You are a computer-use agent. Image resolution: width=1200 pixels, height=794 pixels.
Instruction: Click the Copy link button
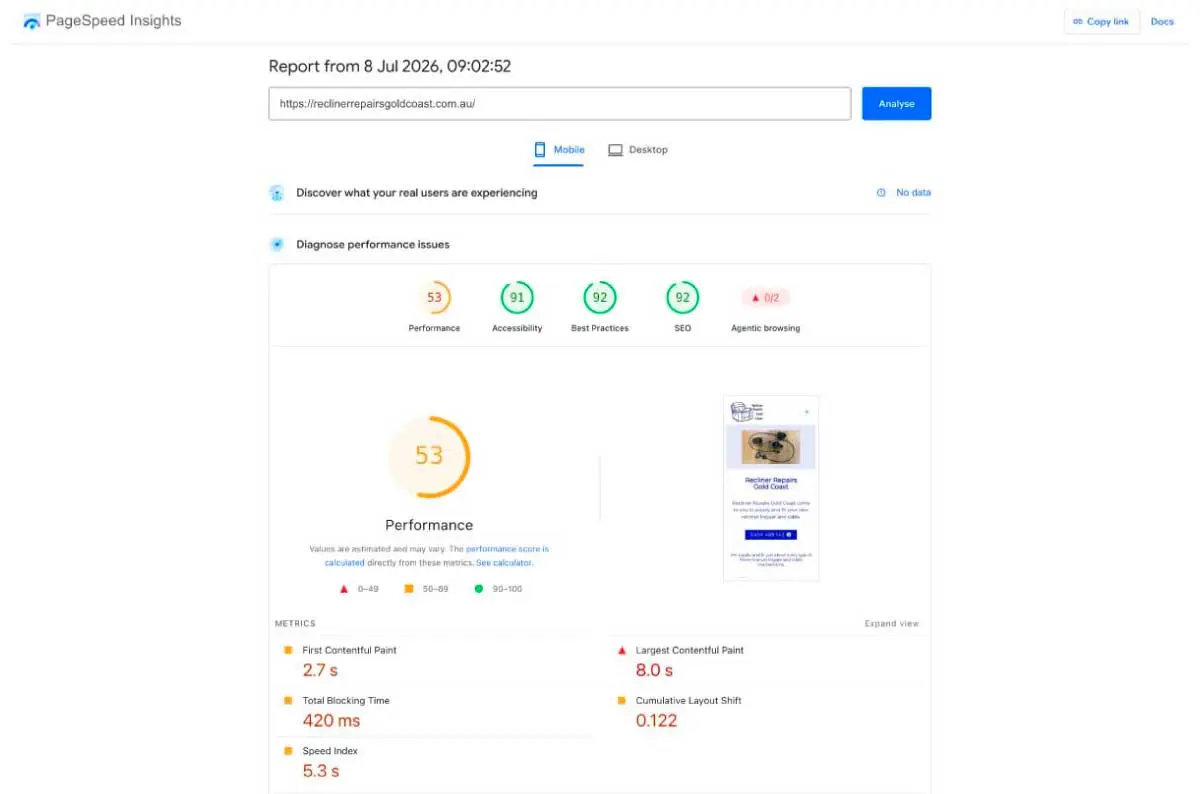[1101, 21]
